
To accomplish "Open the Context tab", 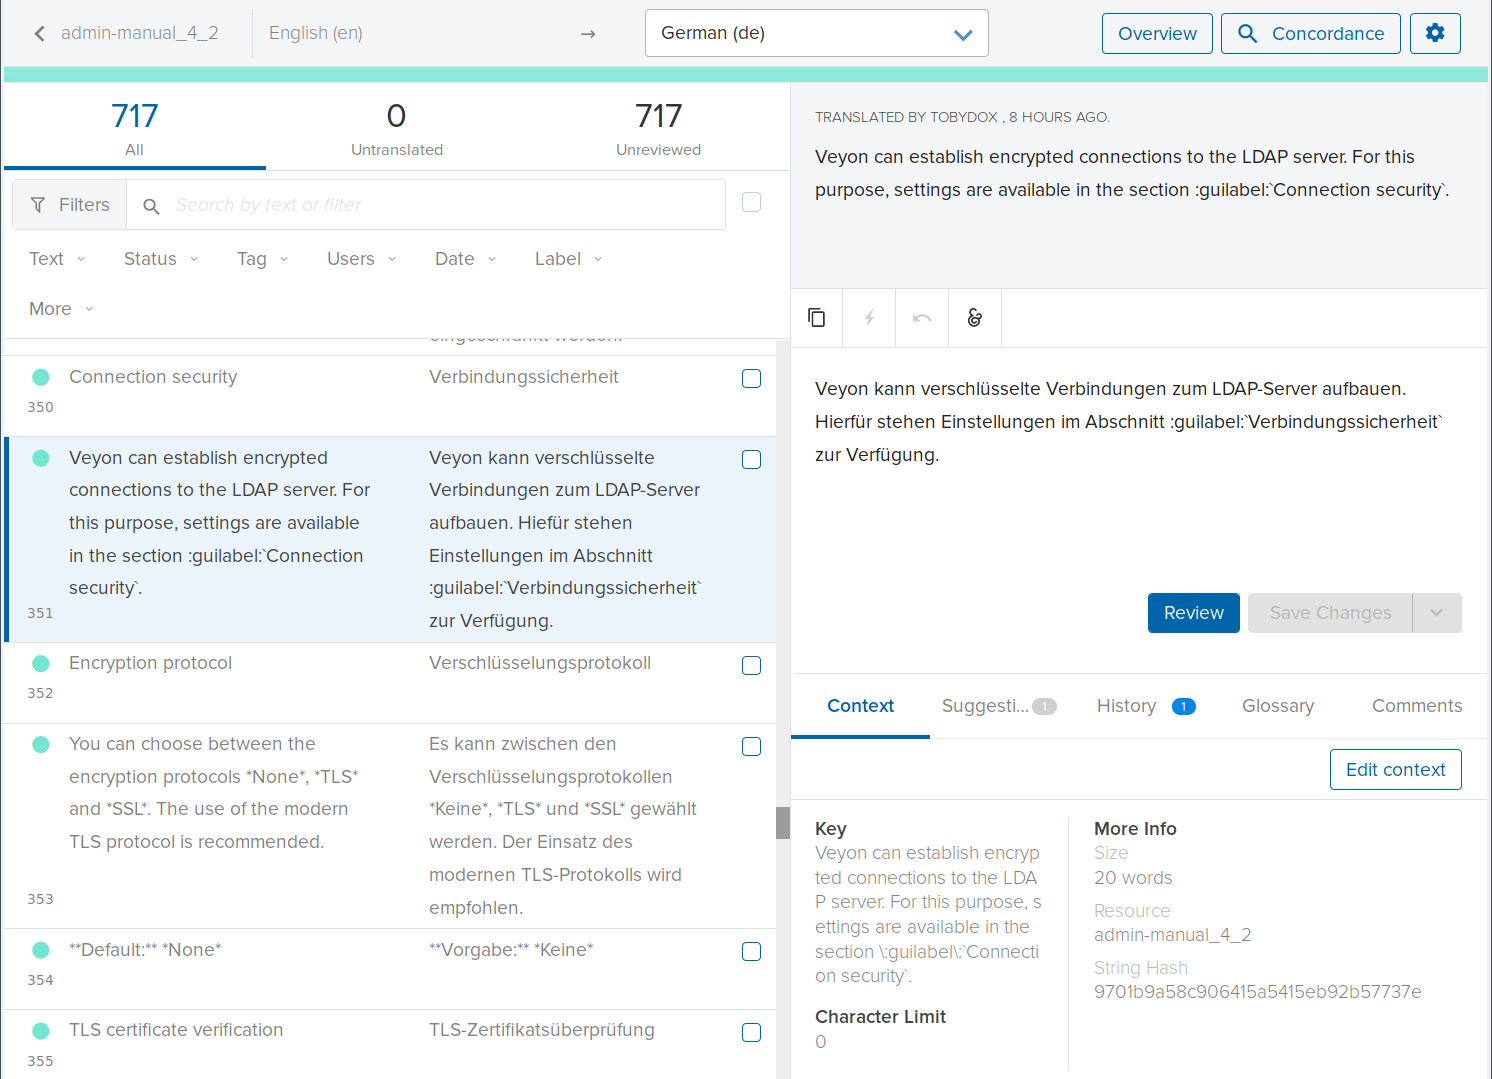I will click(x=860, y=706).
